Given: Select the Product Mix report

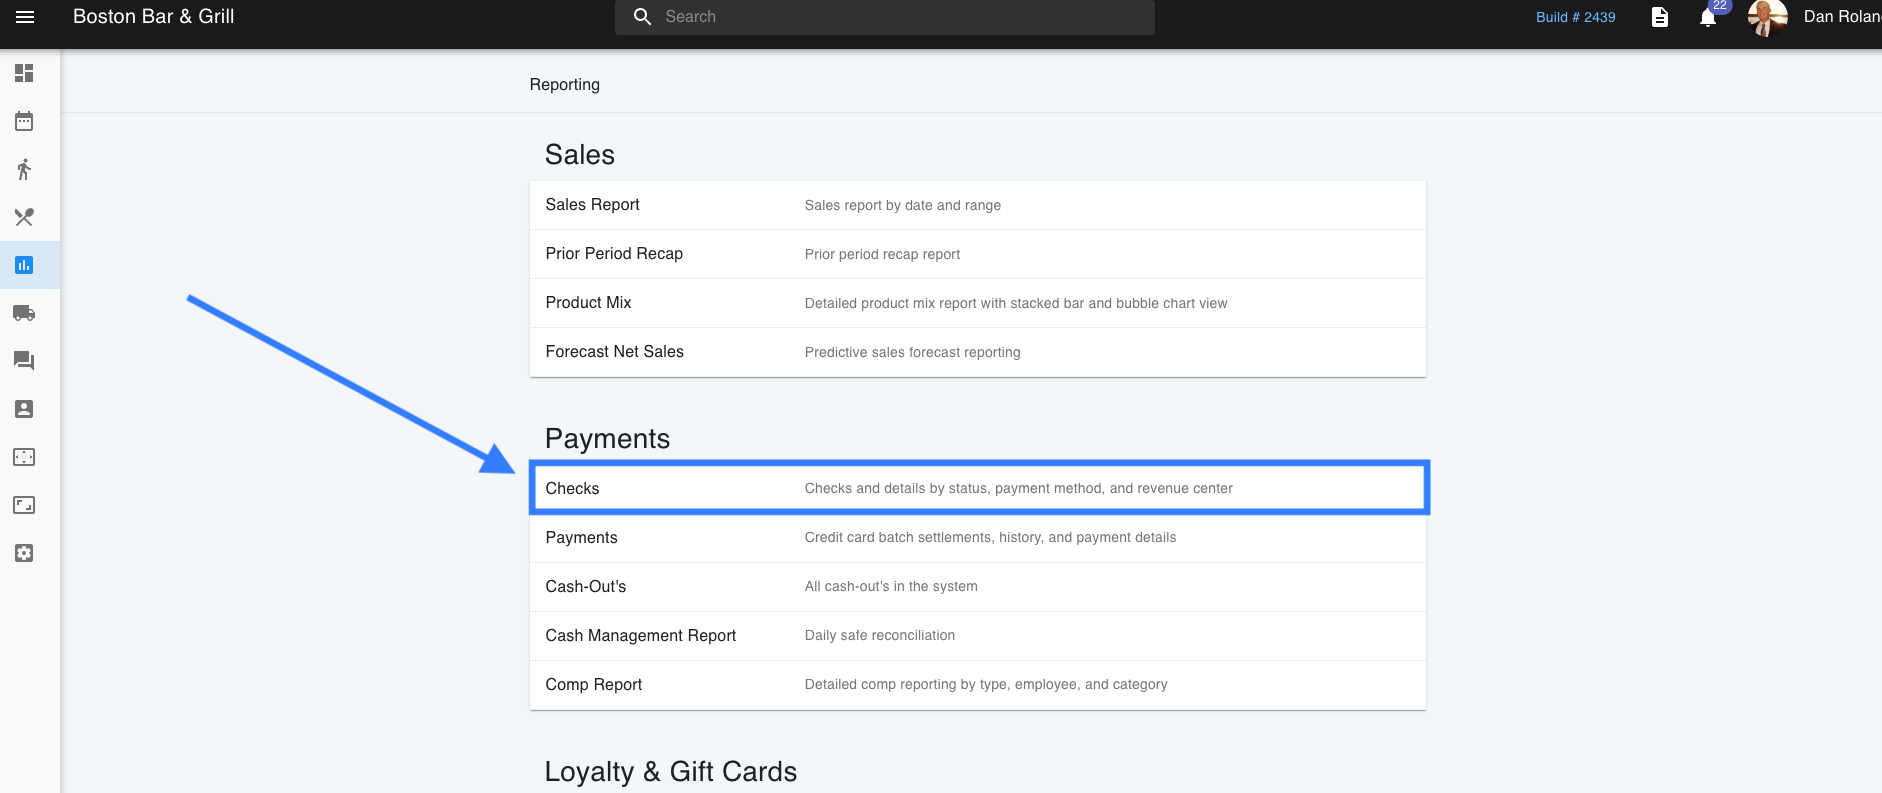Looking at the screenshot, I should pyautogui.click(x=588, y=303).
